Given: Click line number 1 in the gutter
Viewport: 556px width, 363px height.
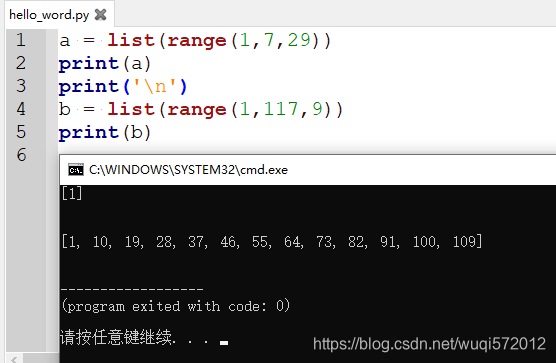Looking at the screenshot, I should tap(21, 40).
